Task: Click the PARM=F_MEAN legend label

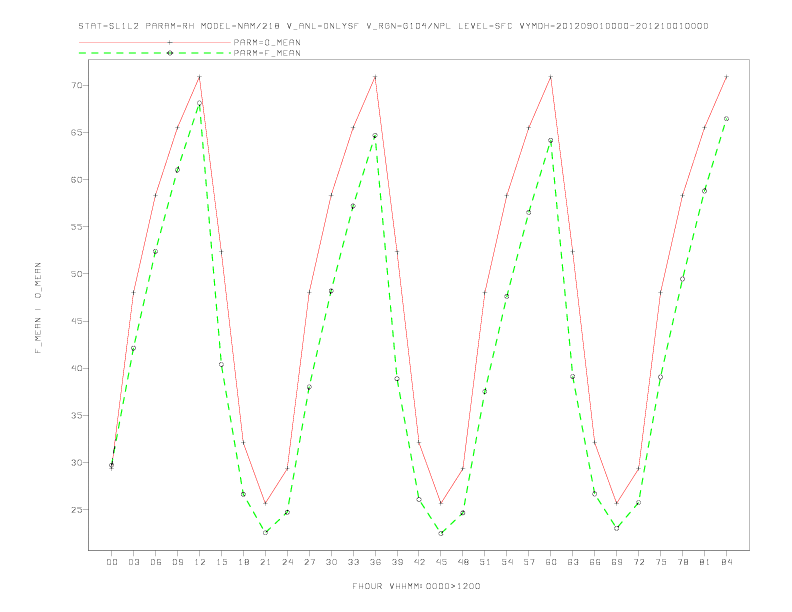Action: (x=267, y=53)
